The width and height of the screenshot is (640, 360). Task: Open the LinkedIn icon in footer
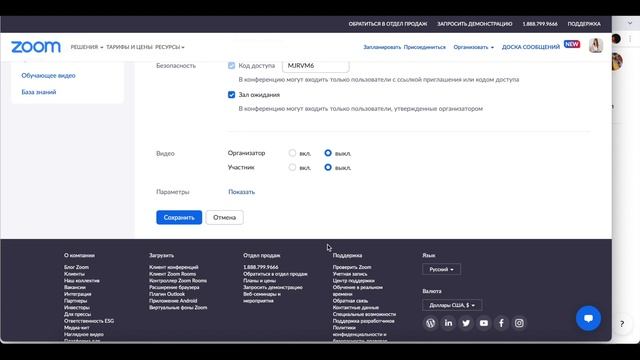coord(448,323)
